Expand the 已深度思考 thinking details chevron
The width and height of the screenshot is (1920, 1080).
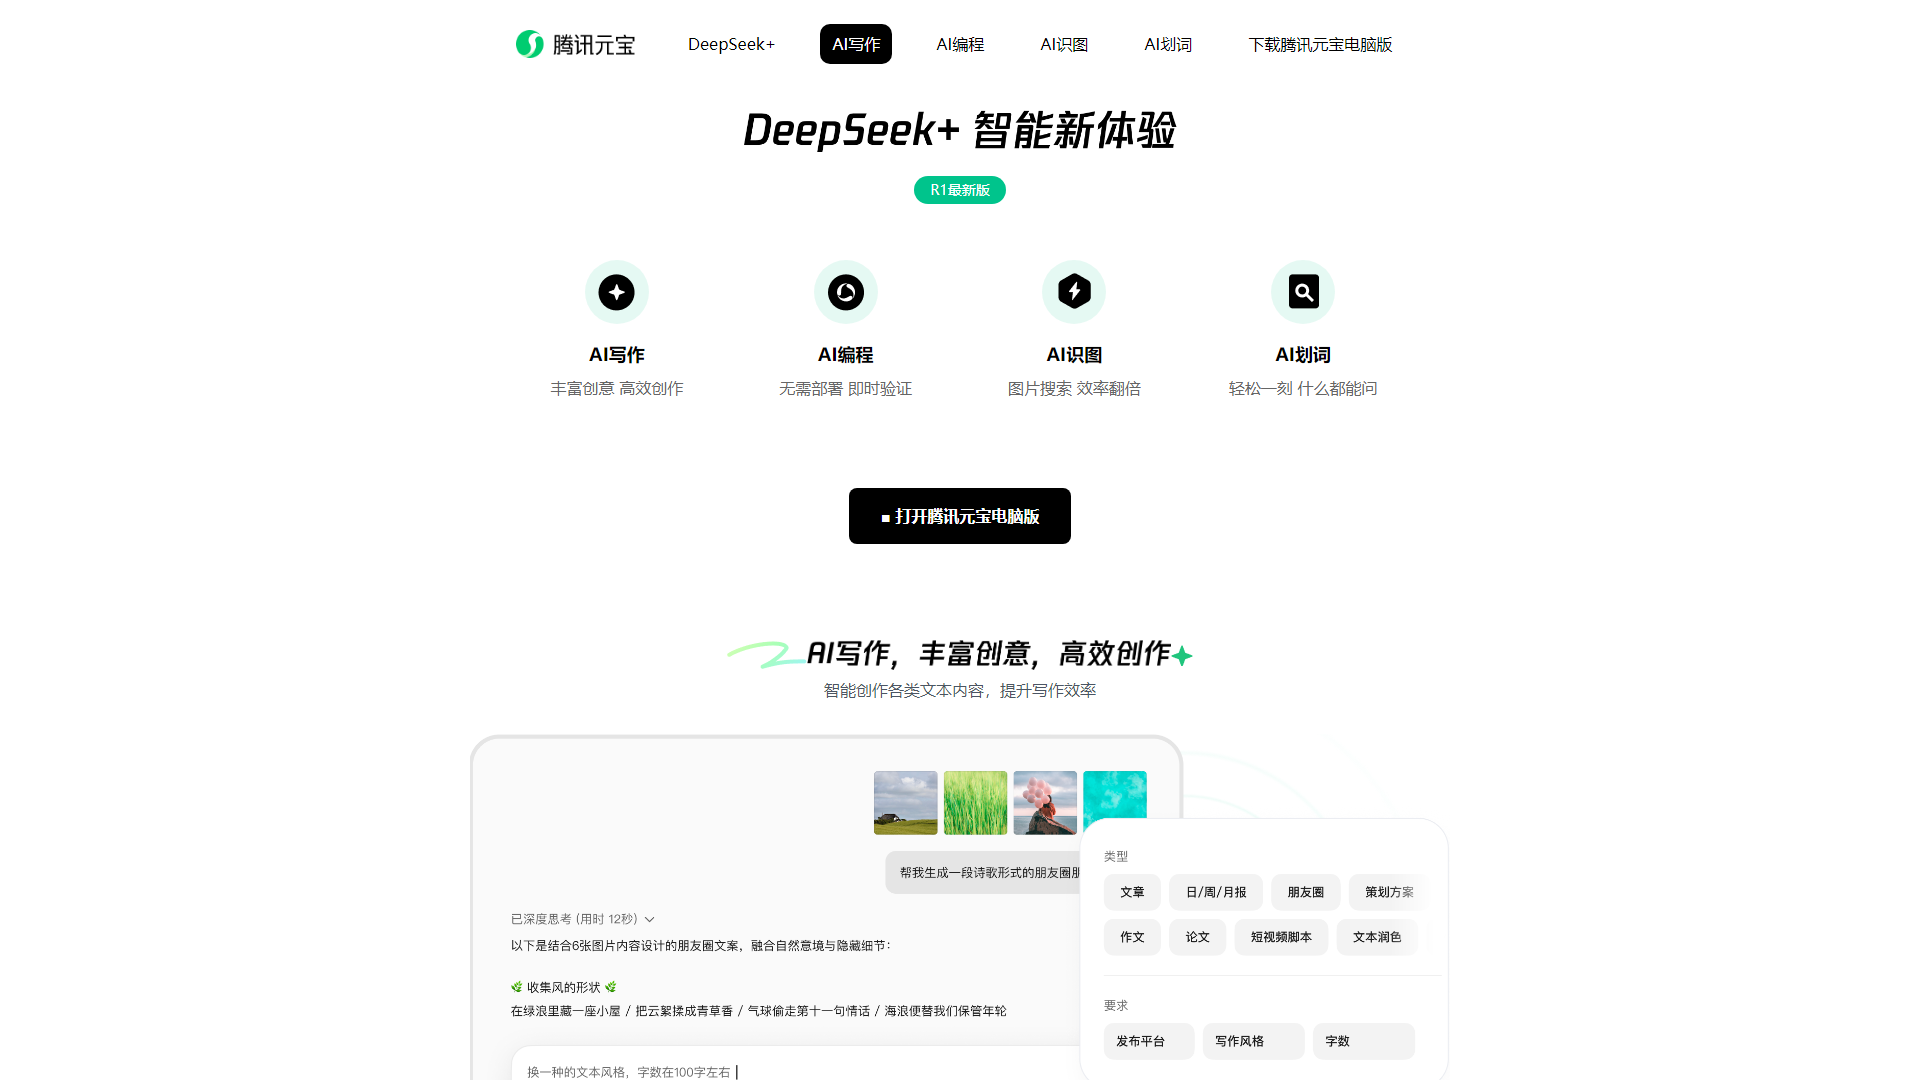point(650,919)
